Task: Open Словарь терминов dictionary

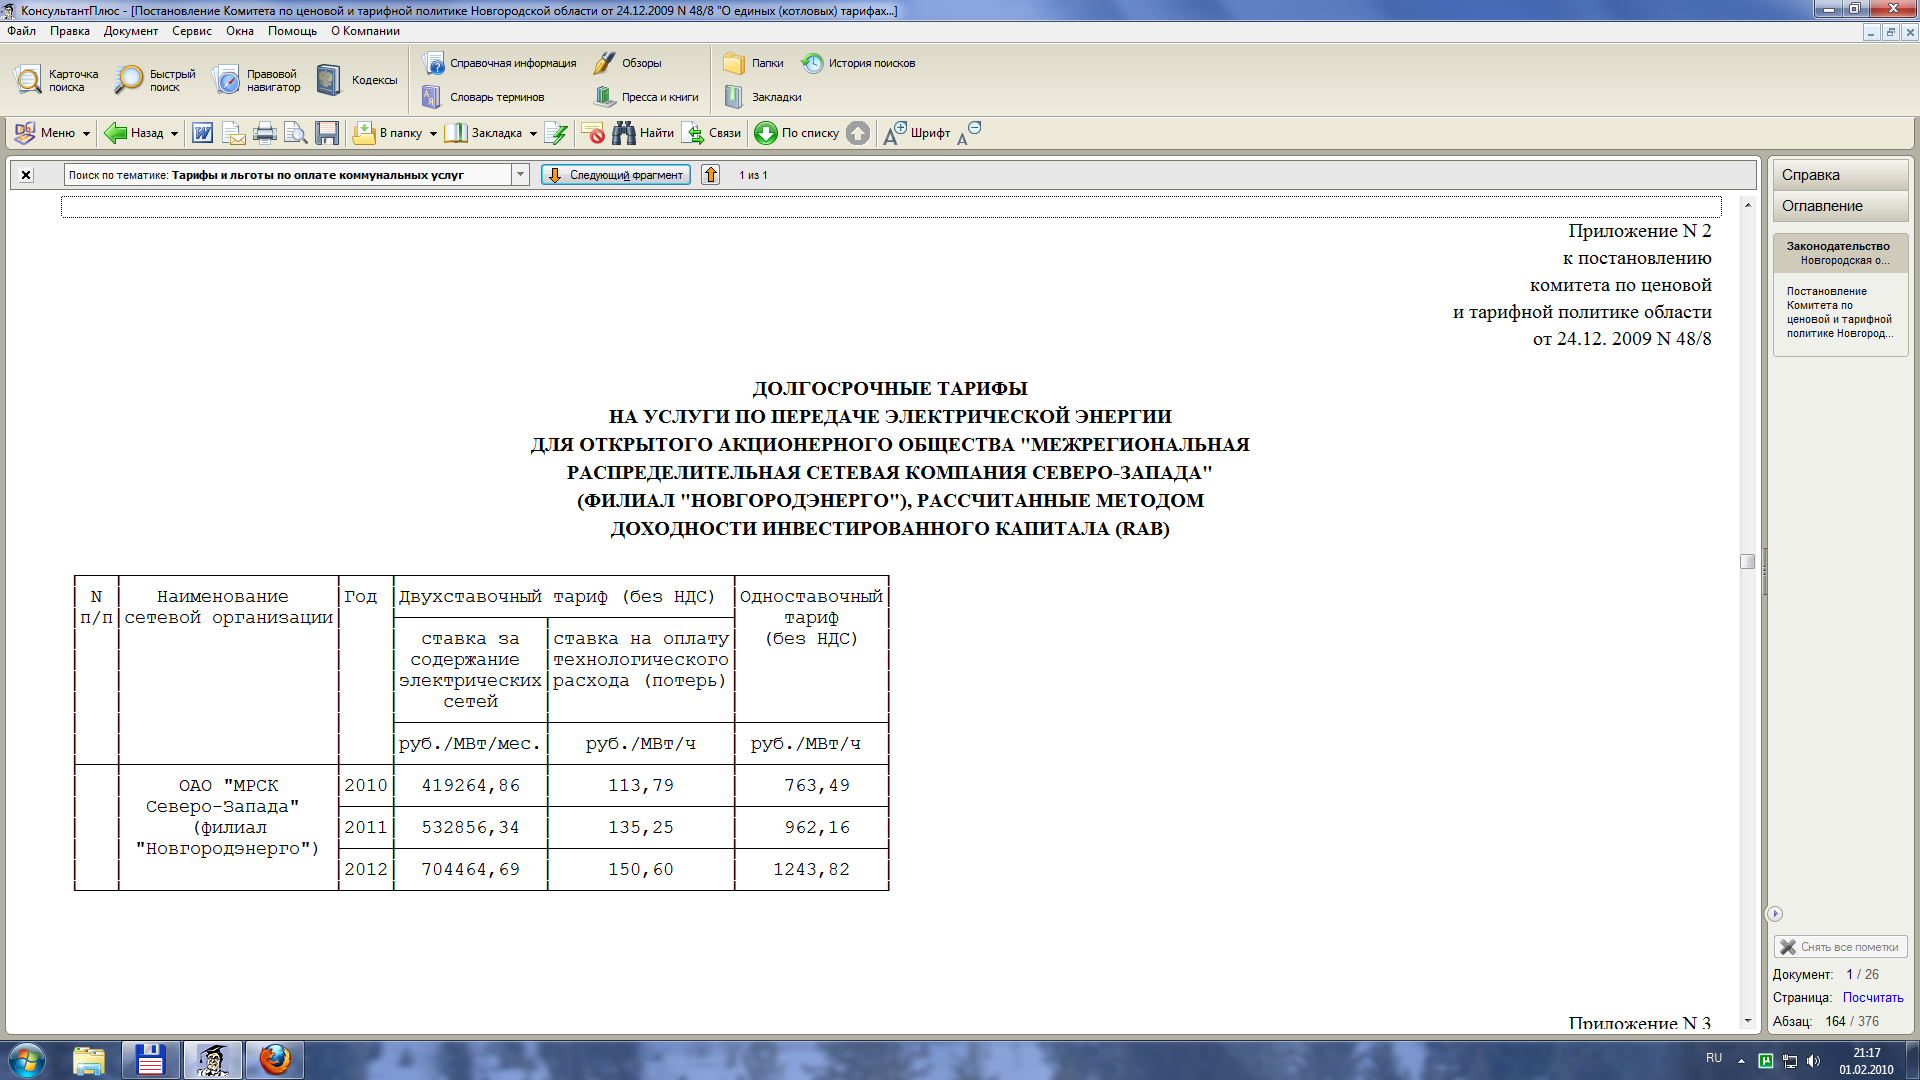Action: click(x=483, y=97)
